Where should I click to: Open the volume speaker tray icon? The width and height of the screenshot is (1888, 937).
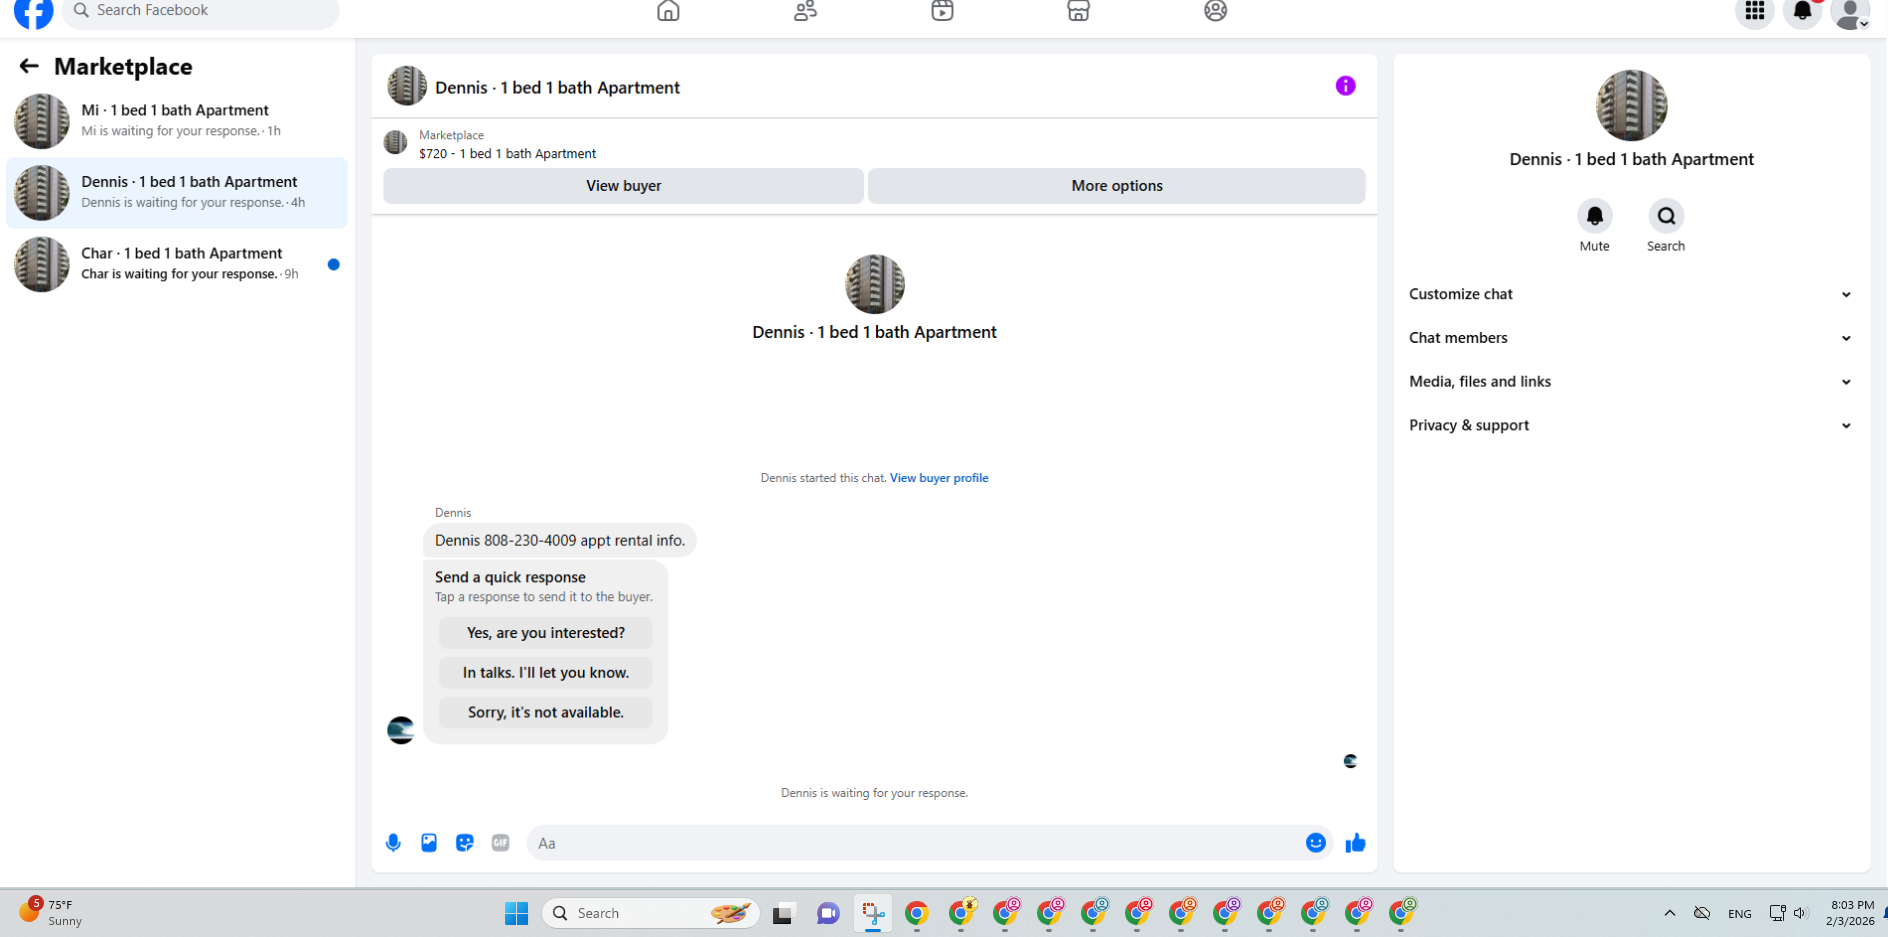(1801, 913)
